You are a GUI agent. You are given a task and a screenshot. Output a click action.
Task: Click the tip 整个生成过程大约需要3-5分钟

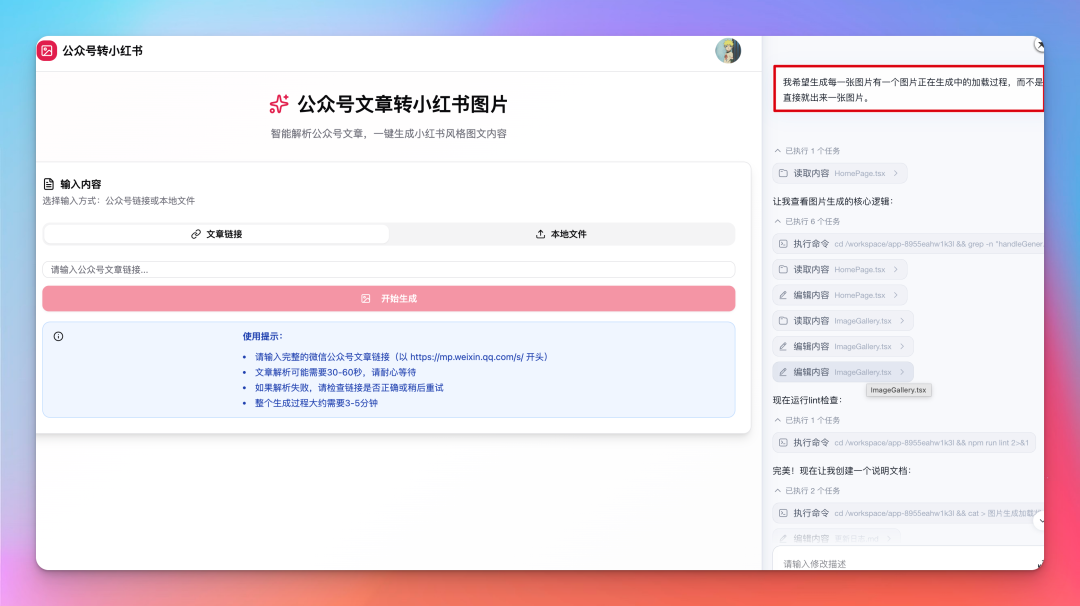click(316, 403)
